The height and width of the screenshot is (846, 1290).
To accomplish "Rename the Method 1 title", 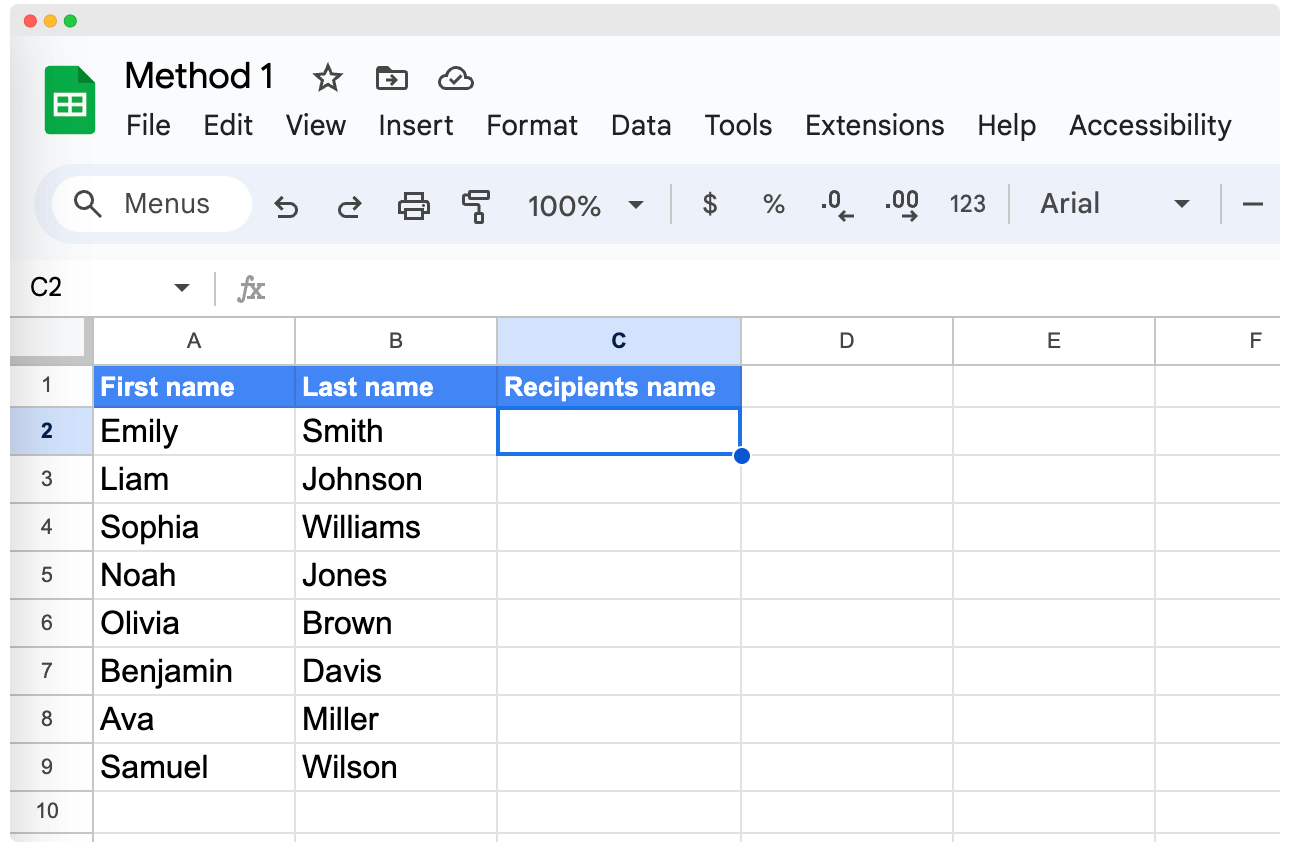I will tap(199, 76).
